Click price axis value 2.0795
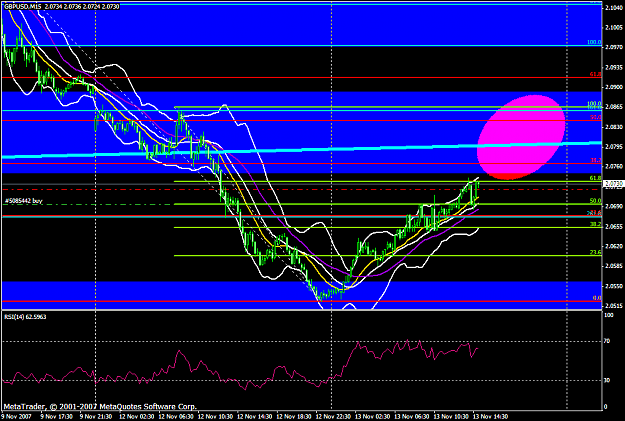Screen dimensions: 625x421 [x=612, y=147]
